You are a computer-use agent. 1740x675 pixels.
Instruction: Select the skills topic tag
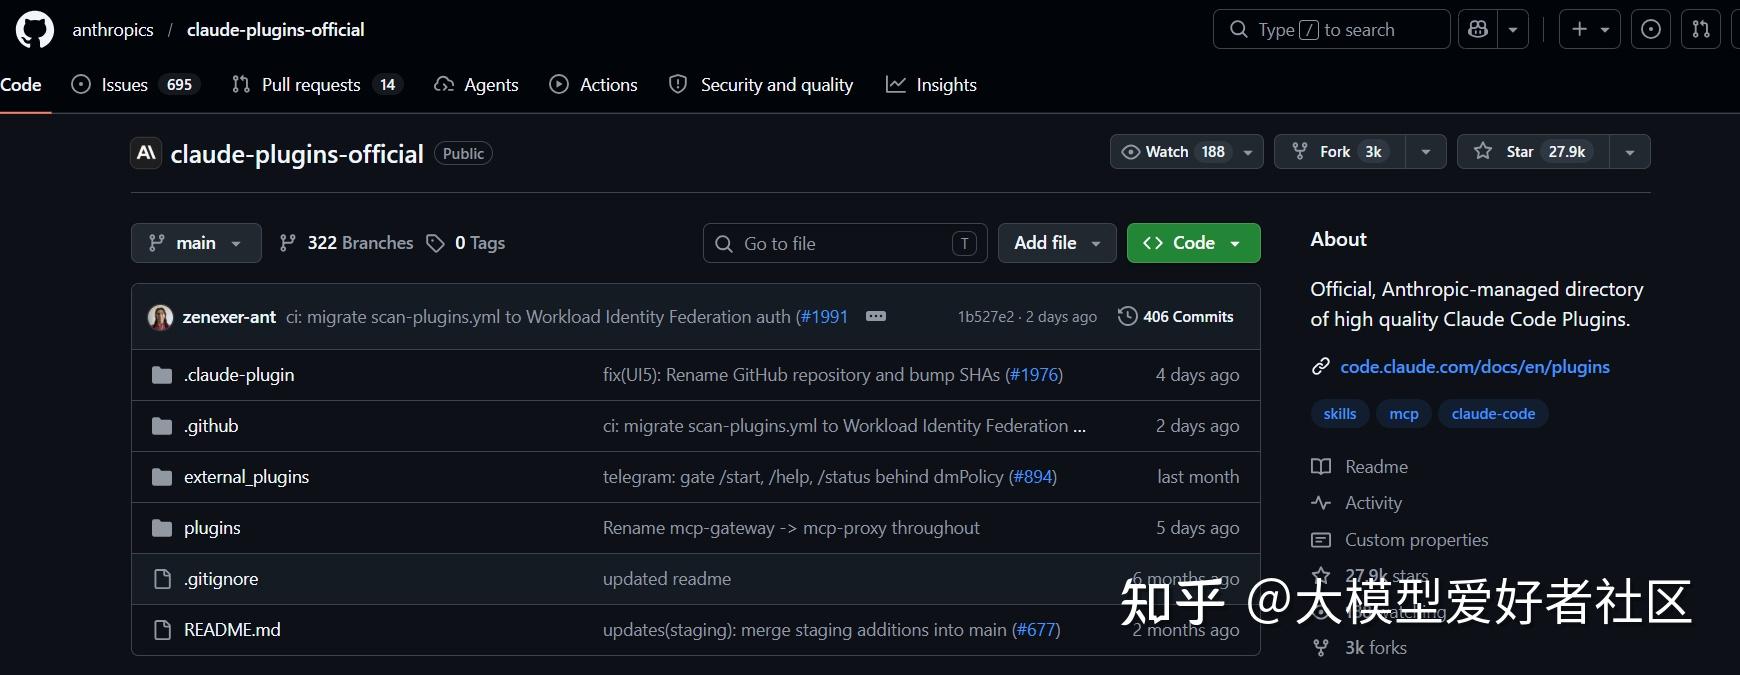coord(1340,414)
